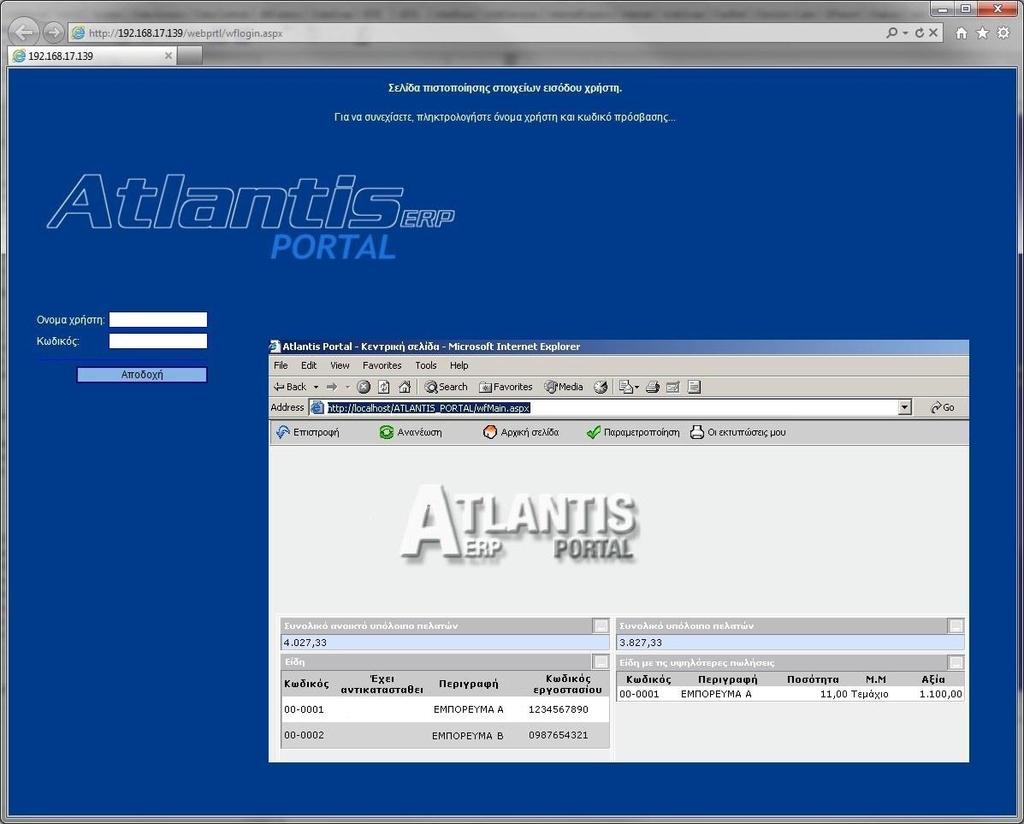Click ΕΜΠΟΡΕΥΜΑ Β description cell
Image resolution: width=1024 pixels, height=824 pixels.
(467, 735)
